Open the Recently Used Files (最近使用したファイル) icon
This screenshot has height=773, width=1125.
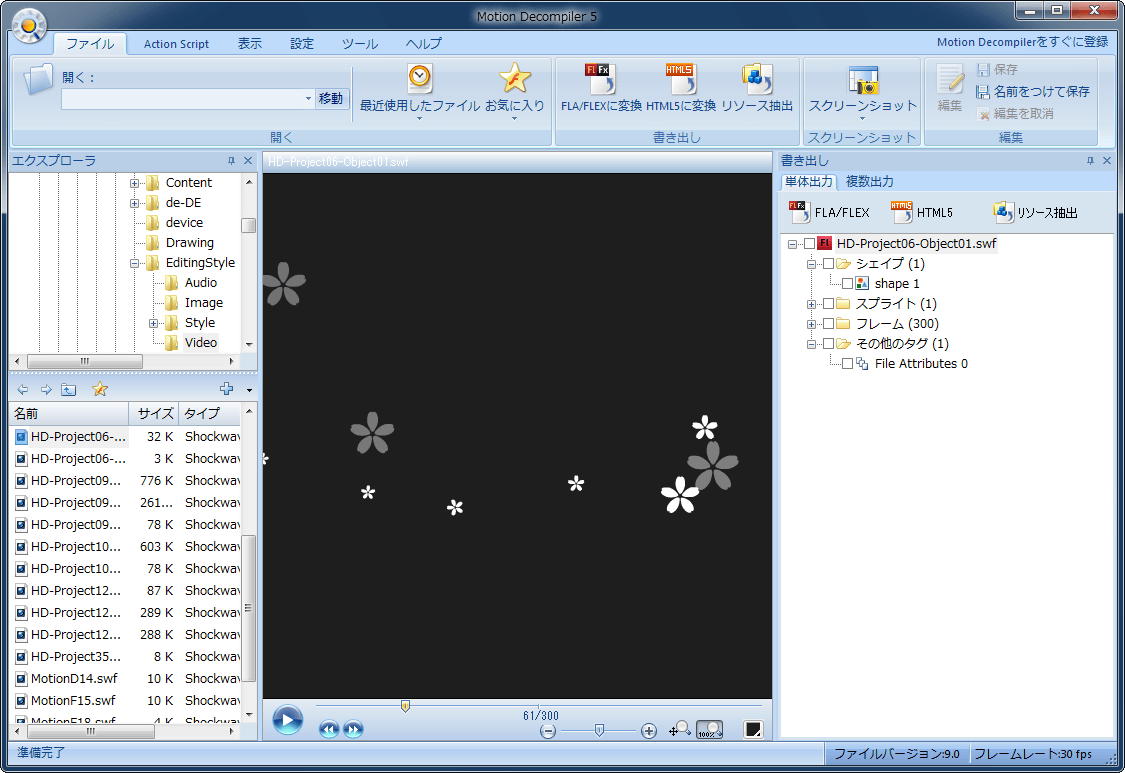[x=420, y=79]
